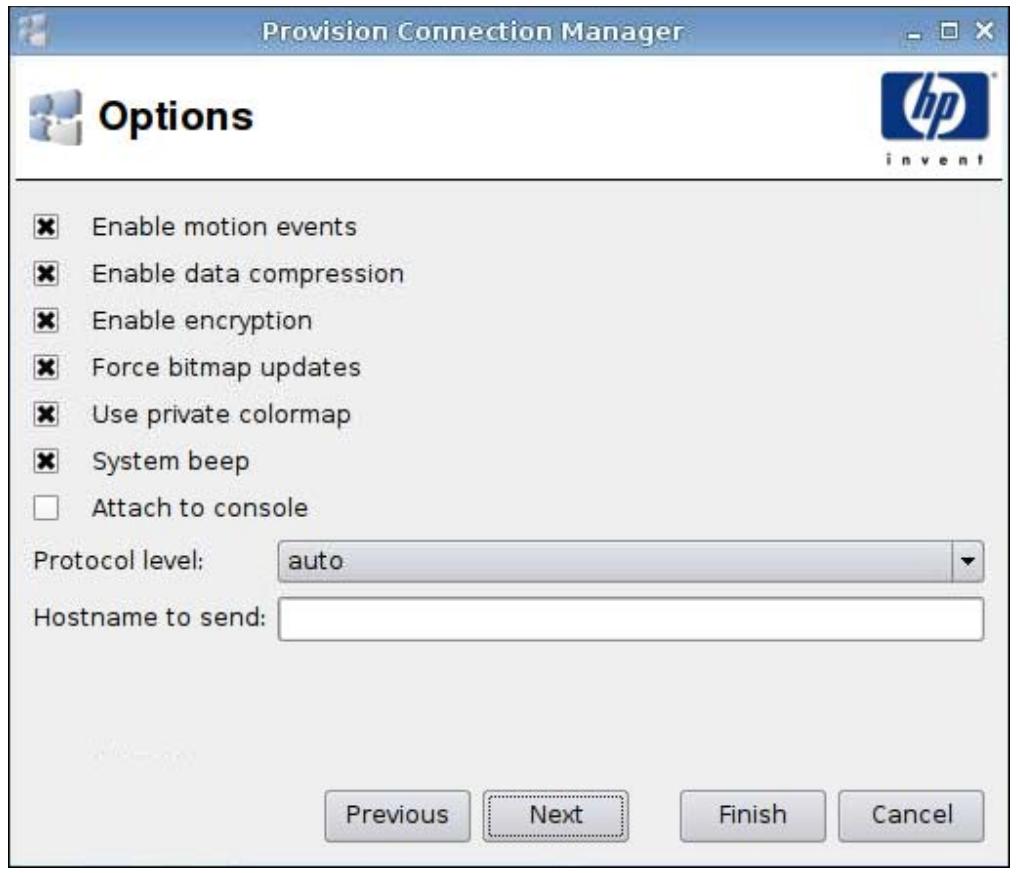Click the Finish button

(752, 815)
